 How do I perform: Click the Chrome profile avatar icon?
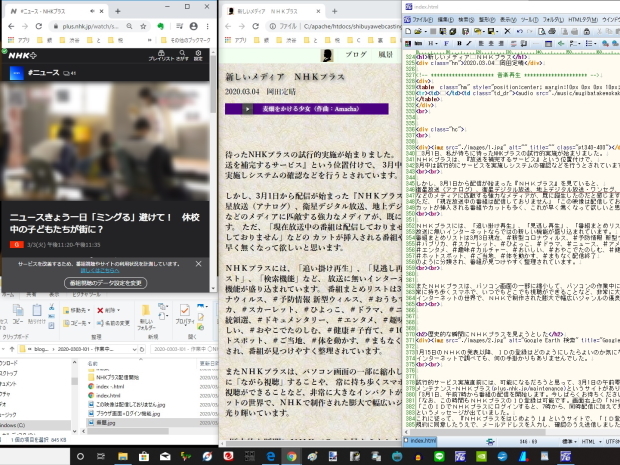pos(193,26)
